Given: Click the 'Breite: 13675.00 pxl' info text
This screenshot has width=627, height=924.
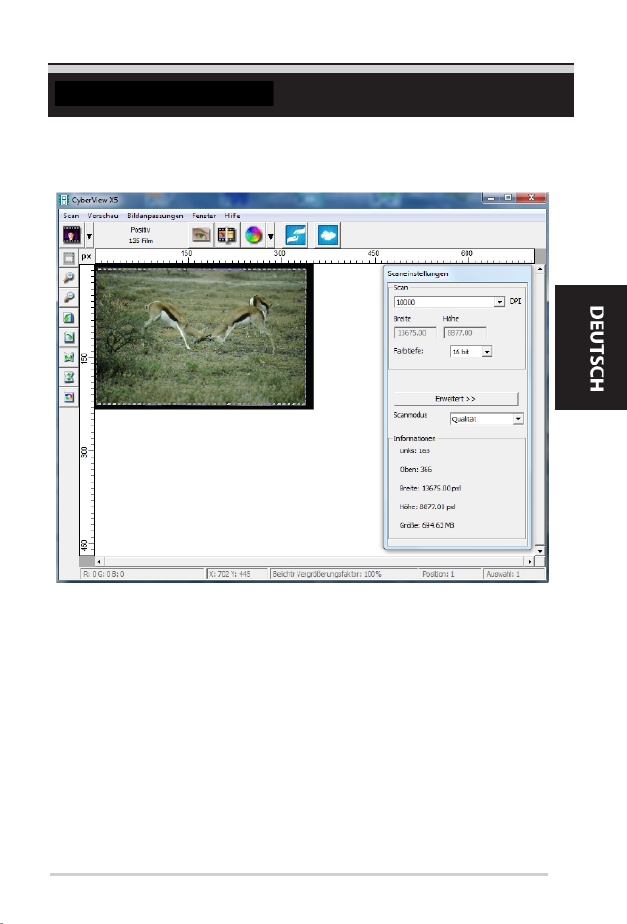Looking at the screenshot, I should (430, 488).
